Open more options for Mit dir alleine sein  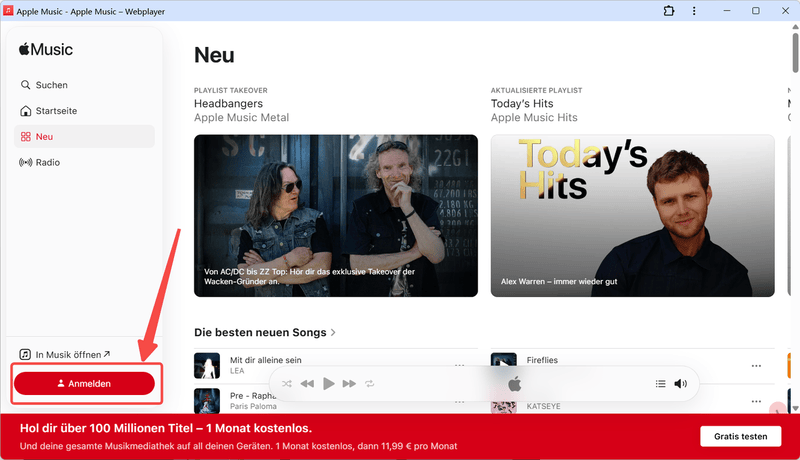coord(459,365)
